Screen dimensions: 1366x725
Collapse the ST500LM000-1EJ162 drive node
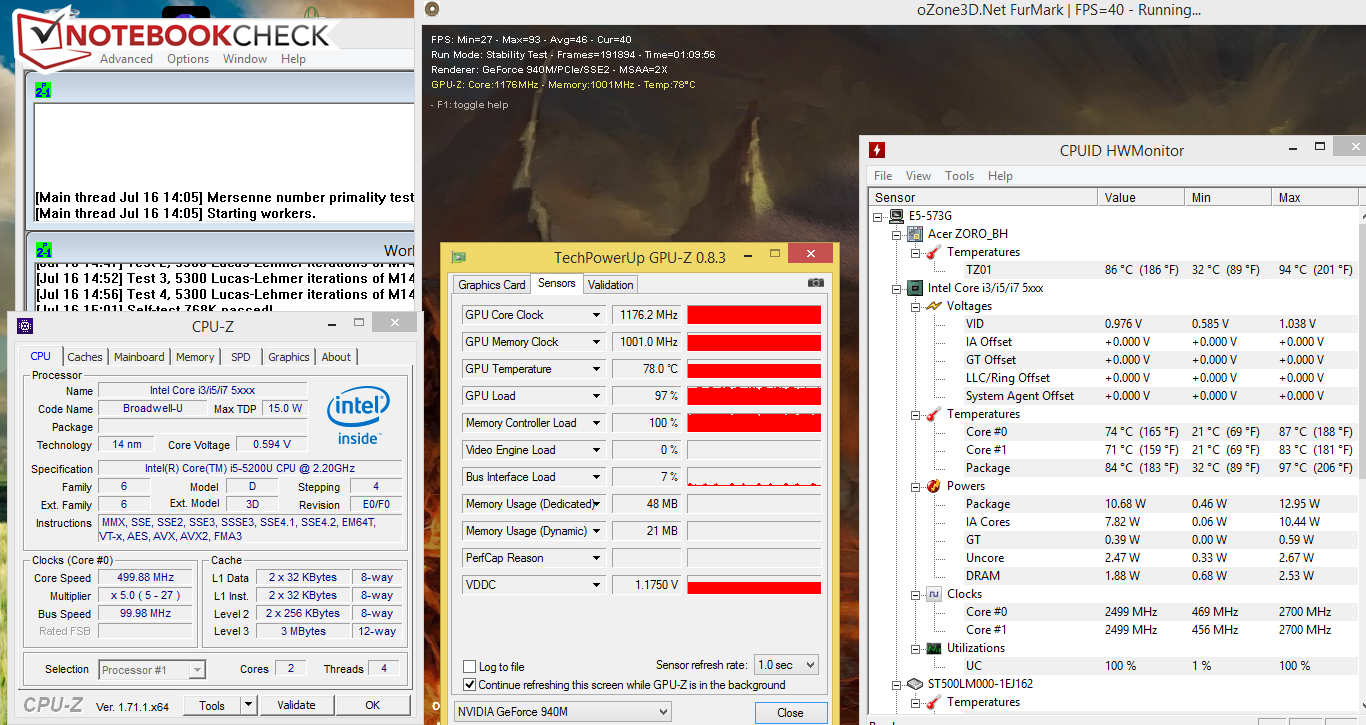point(897,684)
